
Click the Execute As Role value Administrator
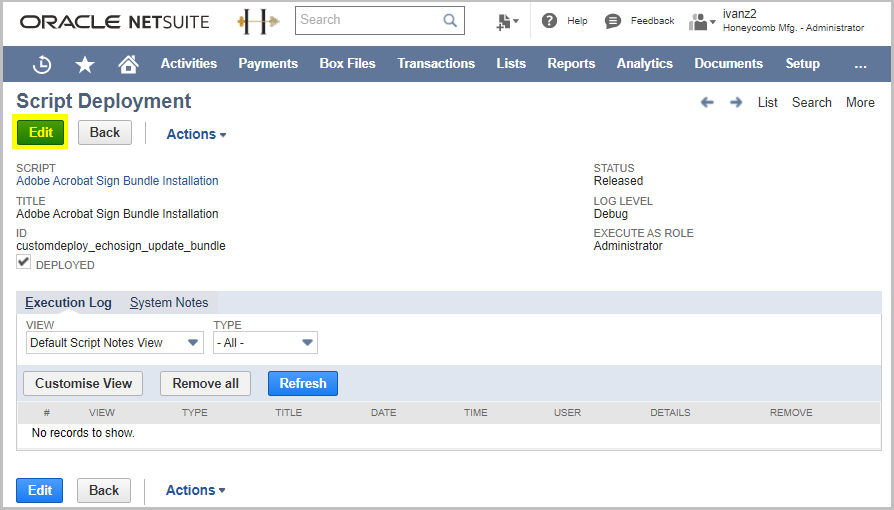[x=628, y=246]
